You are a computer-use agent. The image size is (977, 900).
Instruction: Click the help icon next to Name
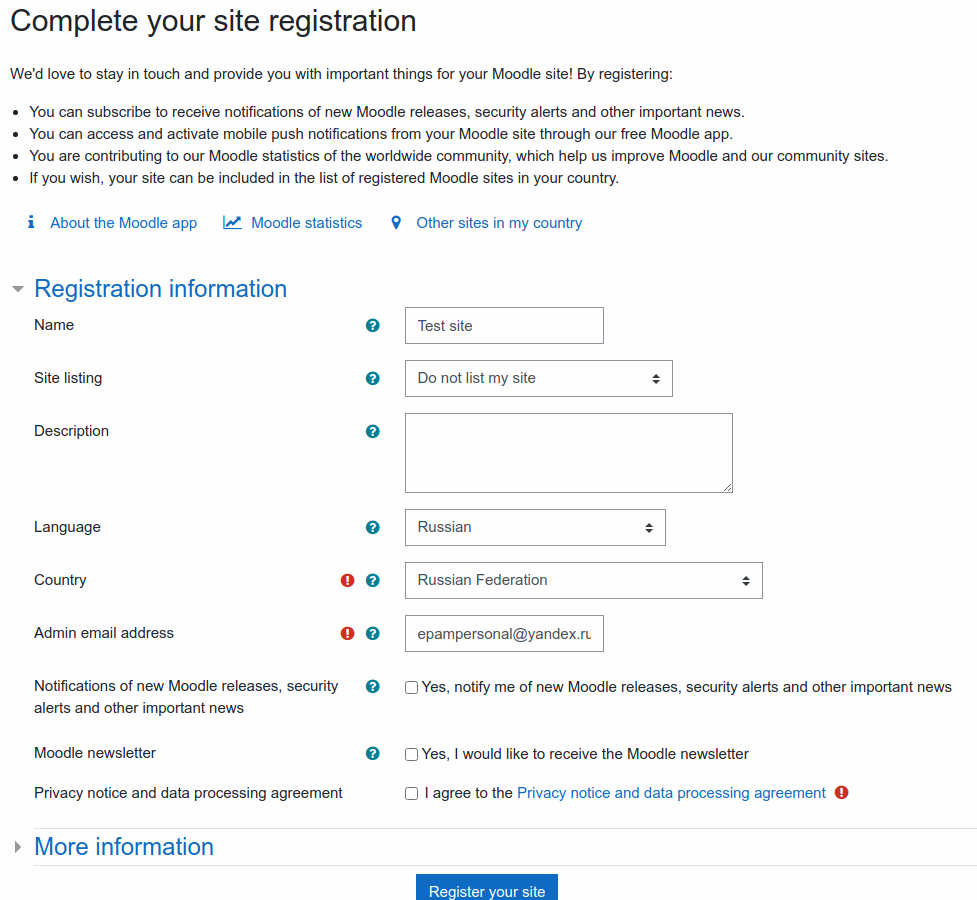[x=373, y=325]
